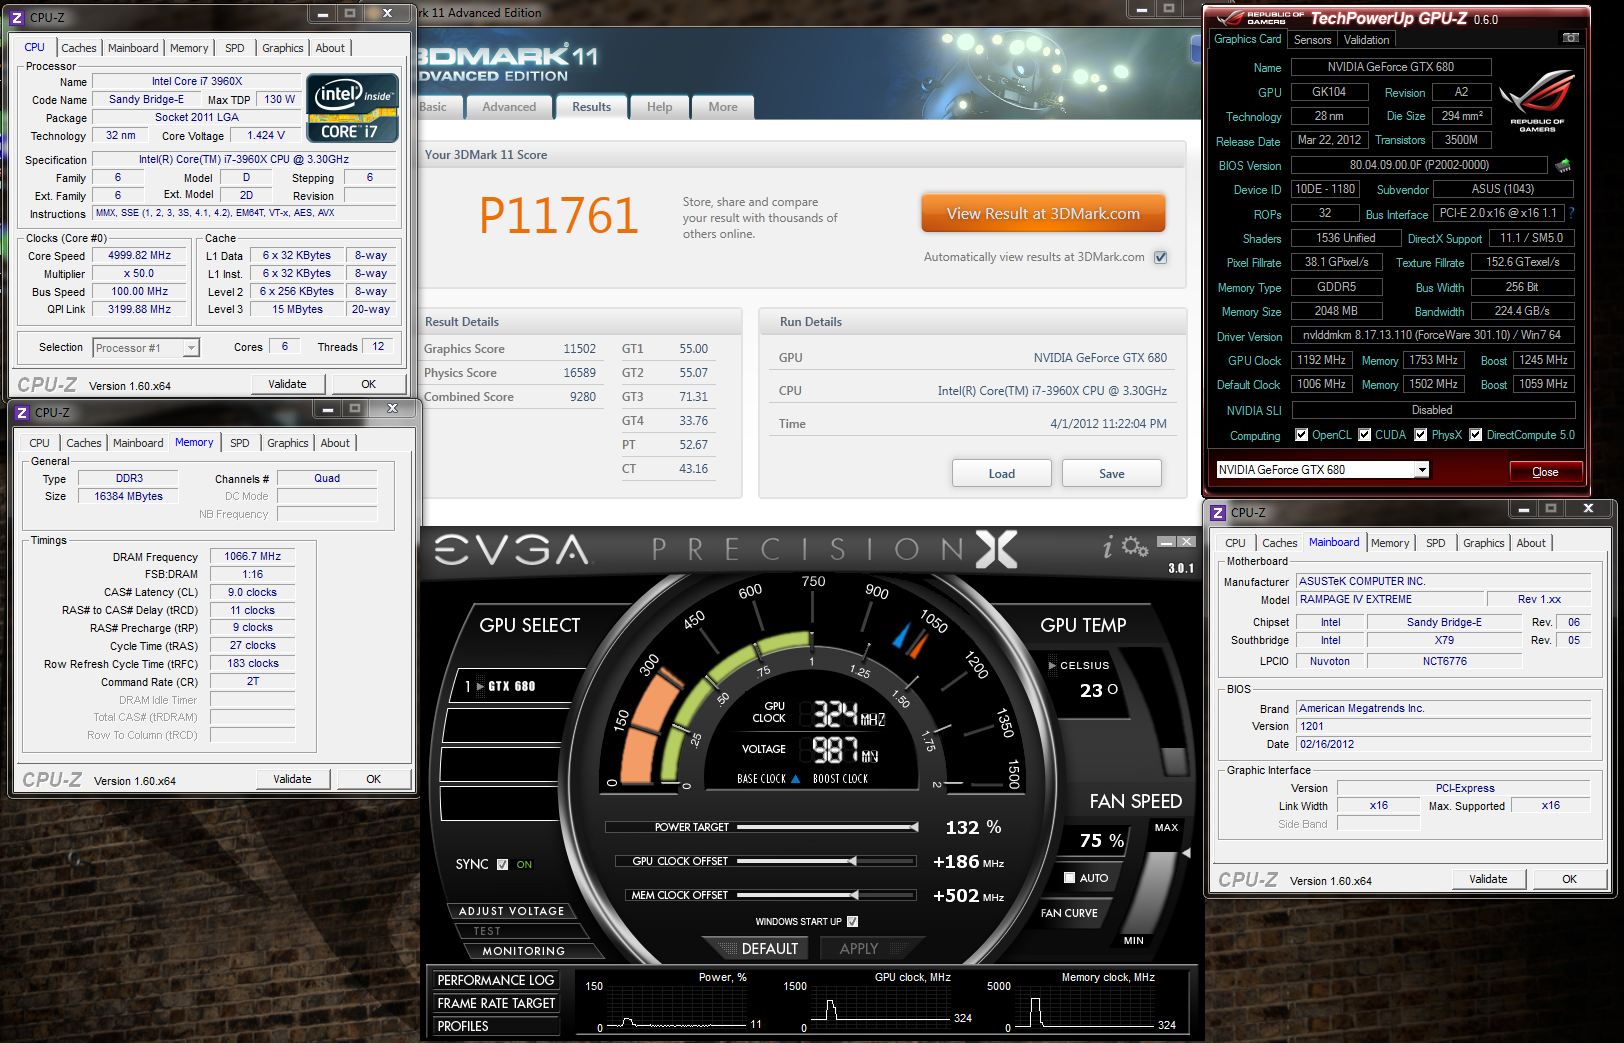Toggle the PhysX checkbox in GPU-Z
Viewport: 1624px width, 1043px height.
pyautogui.click(x=1420, y=435)
